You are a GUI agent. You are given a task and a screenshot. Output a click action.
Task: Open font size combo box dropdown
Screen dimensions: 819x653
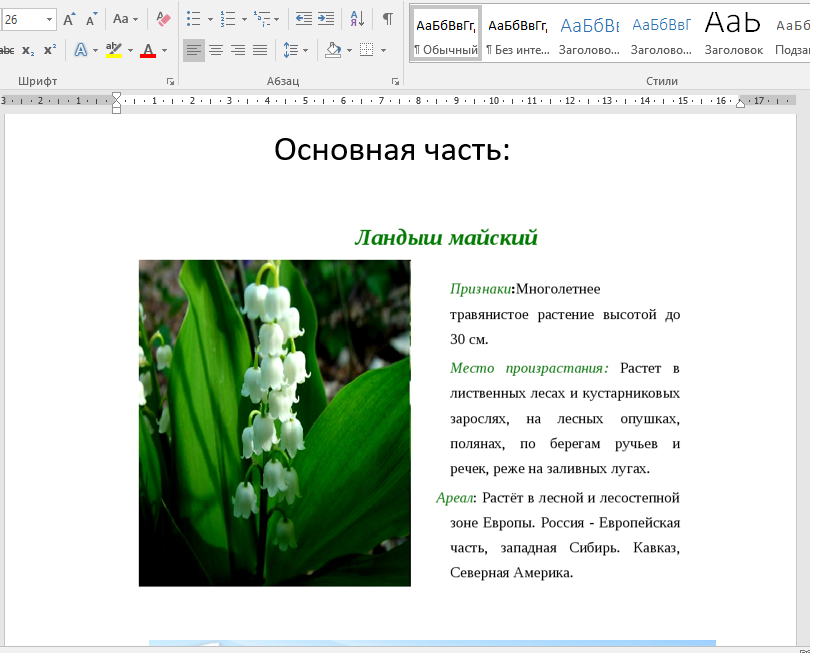click(49, 19)
